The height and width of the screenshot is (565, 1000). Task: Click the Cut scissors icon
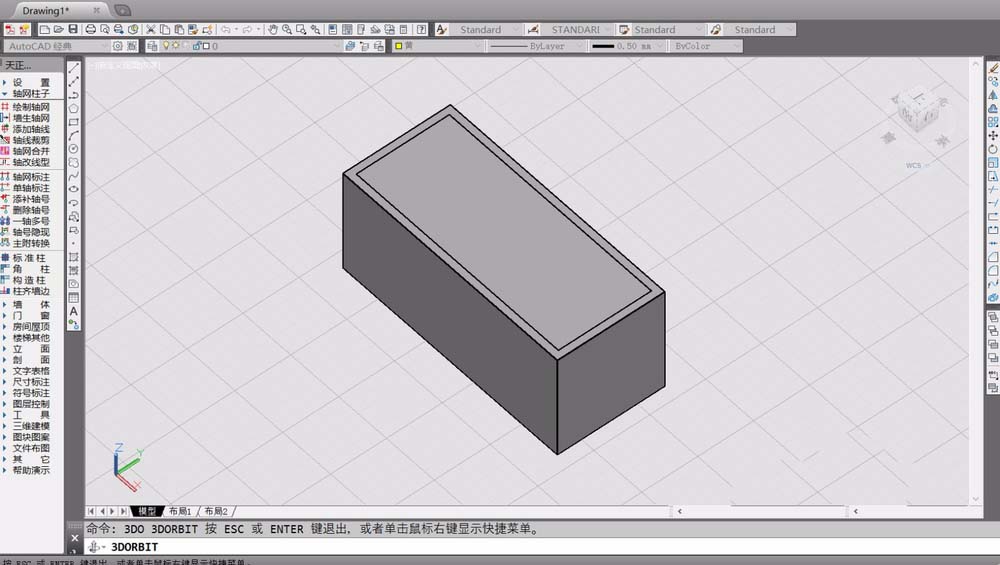[151, 29]
